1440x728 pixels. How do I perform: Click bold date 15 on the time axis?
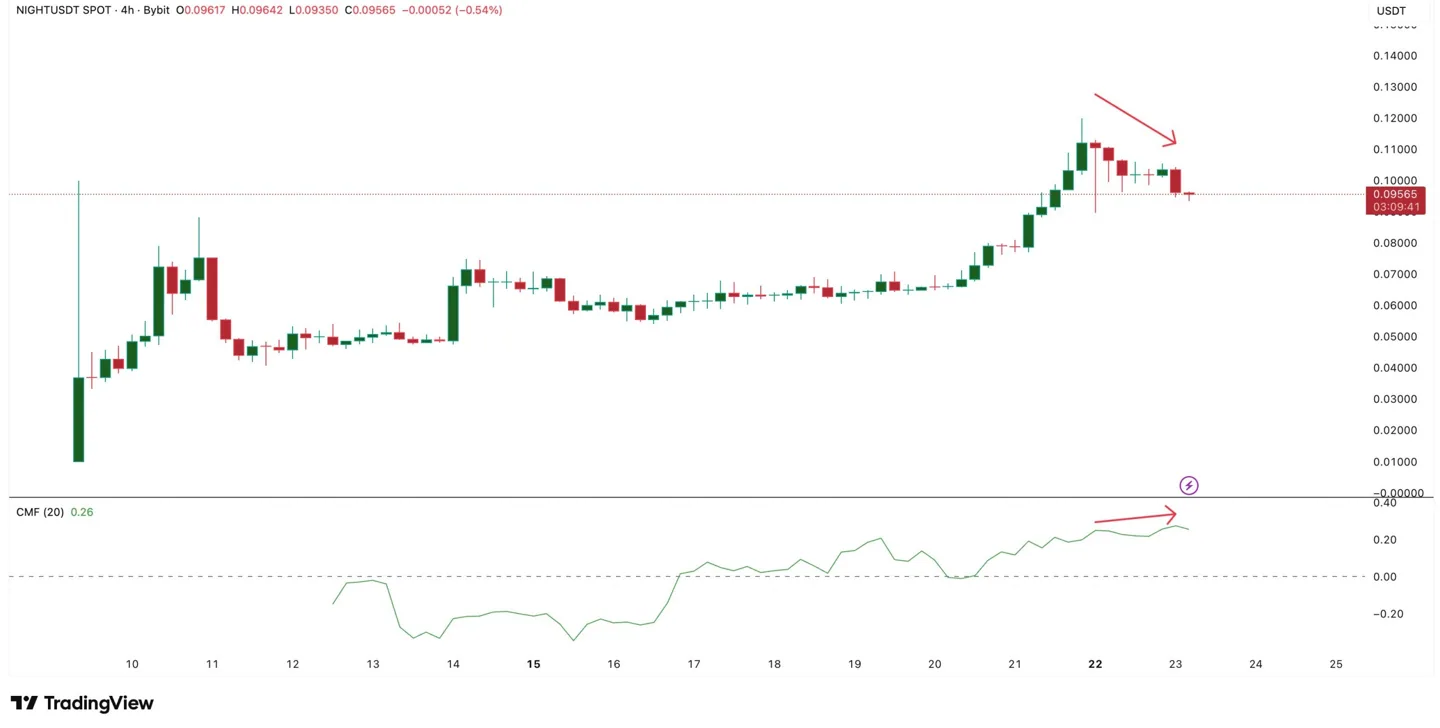click(x=534, y=664)
